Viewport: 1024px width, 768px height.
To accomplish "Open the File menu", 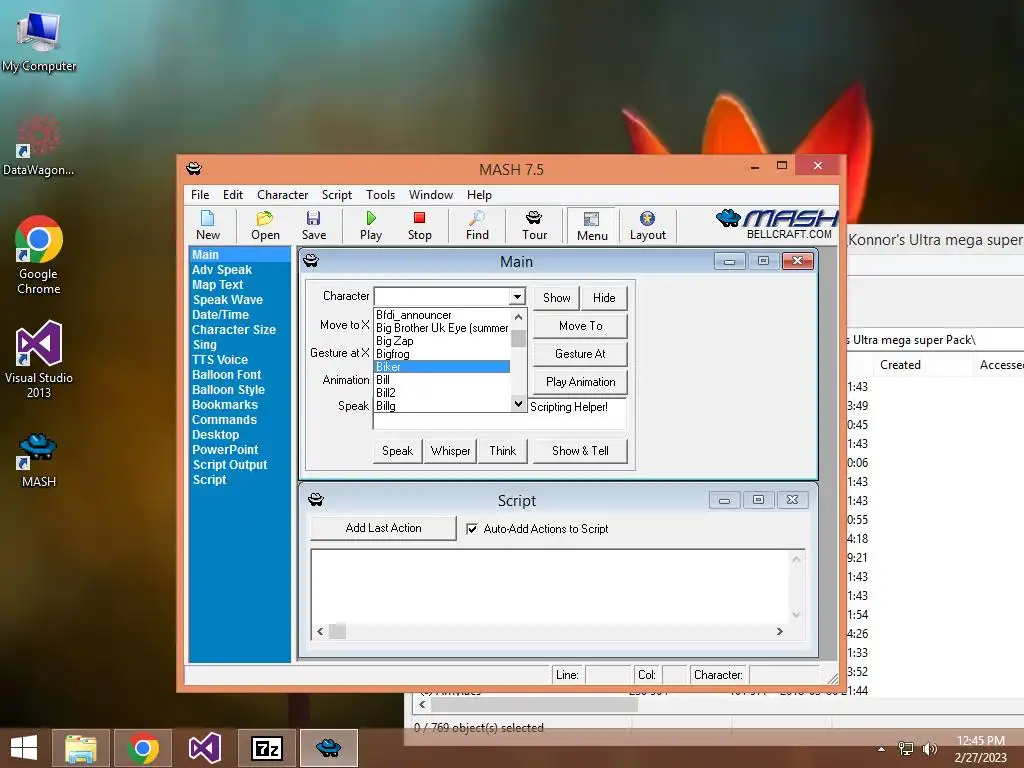I will pos(200,195).
